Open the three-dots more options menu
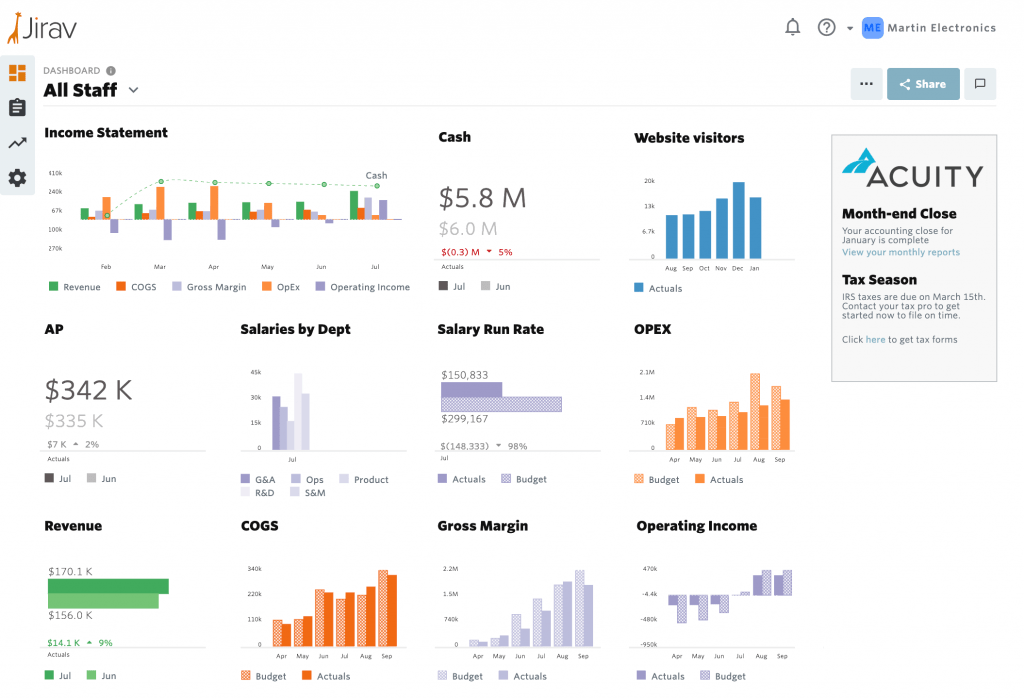 (866, 84)
